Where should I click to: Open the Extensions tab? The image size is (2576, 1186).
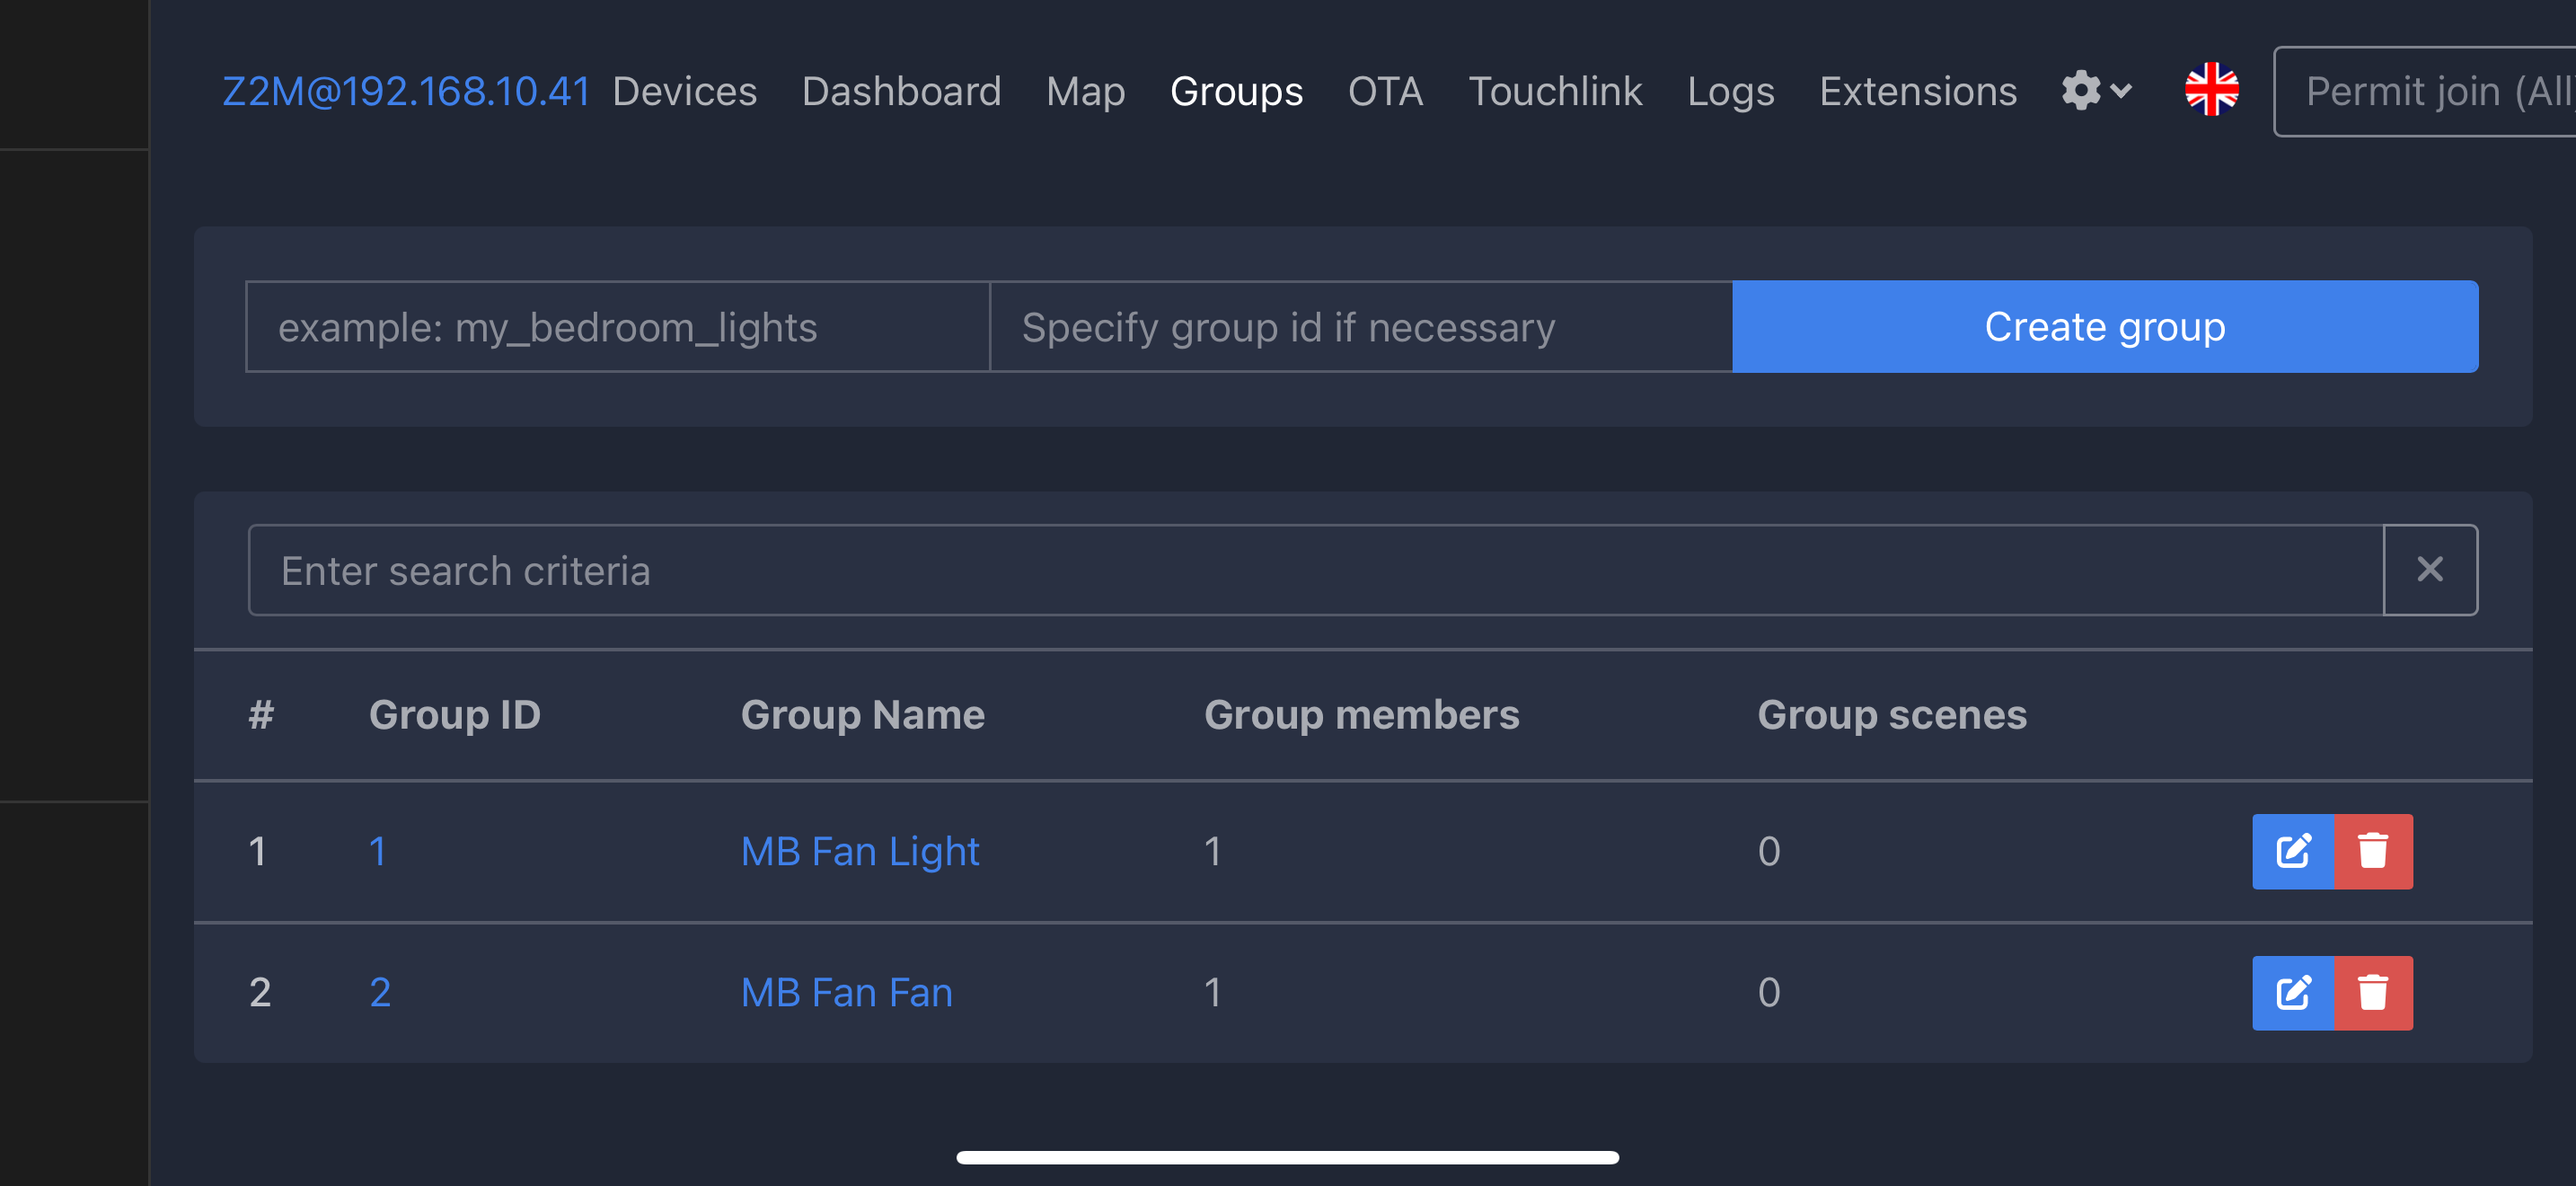1917,91
